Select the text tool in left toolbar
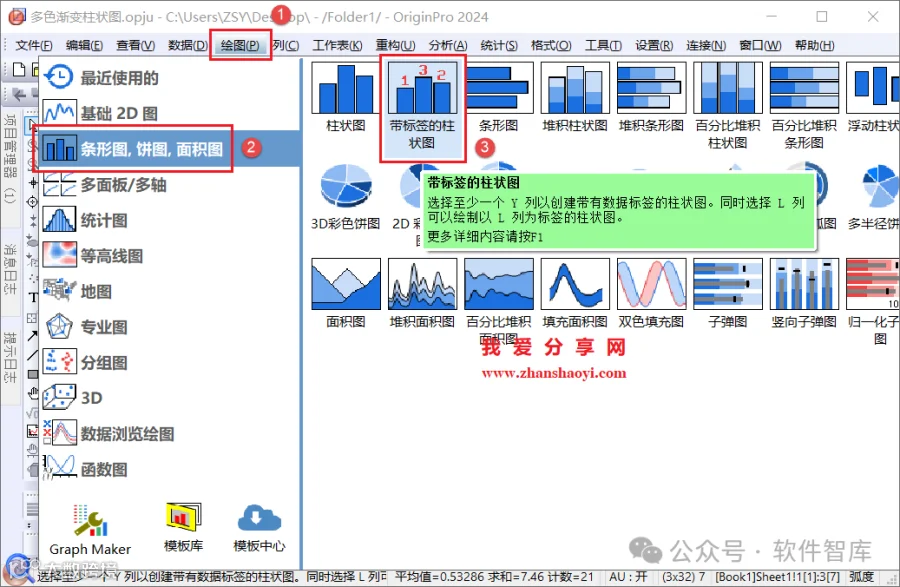This screenshot has width=900, height=587. tap(33, 297)
